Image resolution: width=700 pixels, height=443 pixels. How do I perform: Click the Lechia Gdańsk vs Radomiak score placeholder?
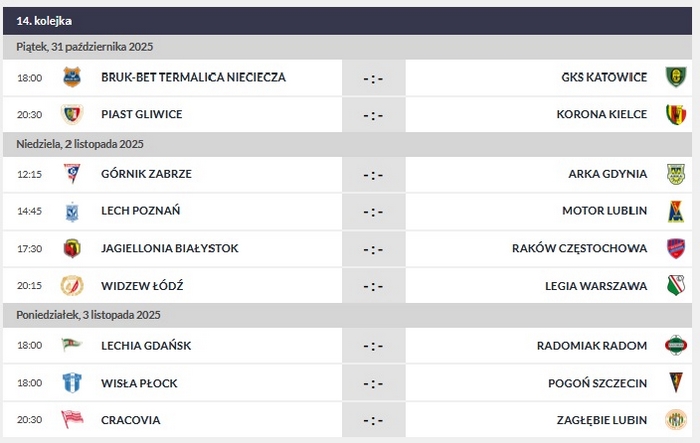[373, 346]
